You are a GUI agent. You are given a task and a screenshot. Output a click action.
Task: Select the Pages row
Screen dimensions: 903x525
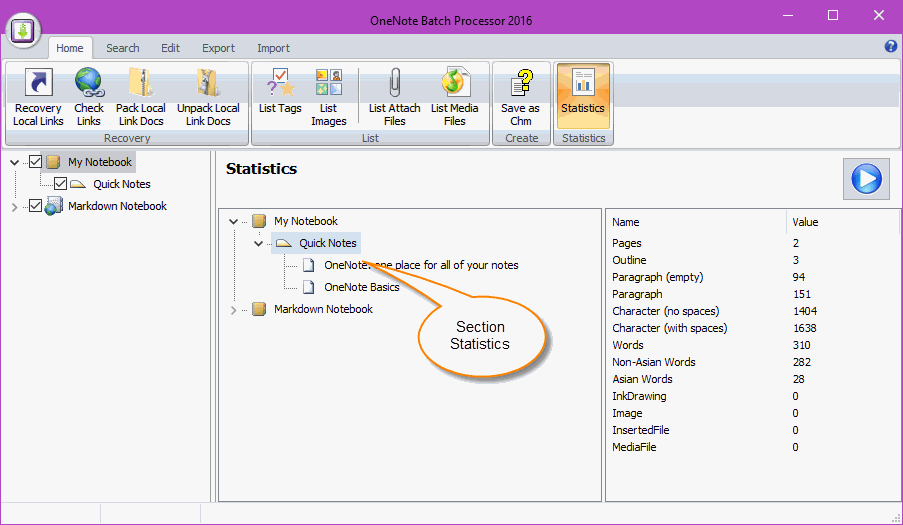pyautogui.click(x=753, y=243)
